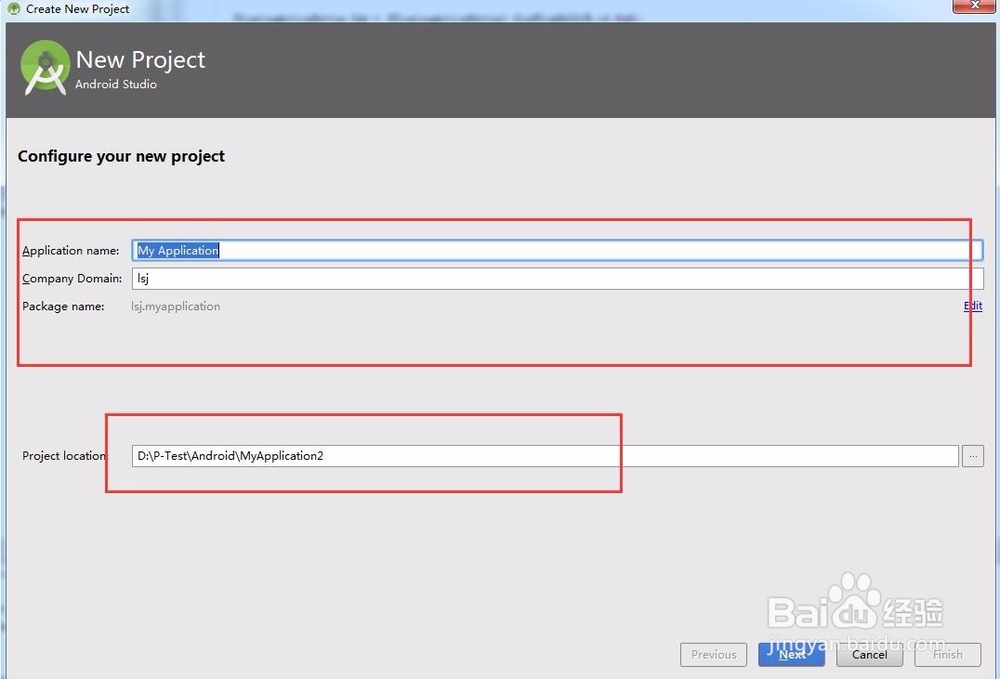Click the Company Domain input field
1000x679 pixels.
click(557, 279)
